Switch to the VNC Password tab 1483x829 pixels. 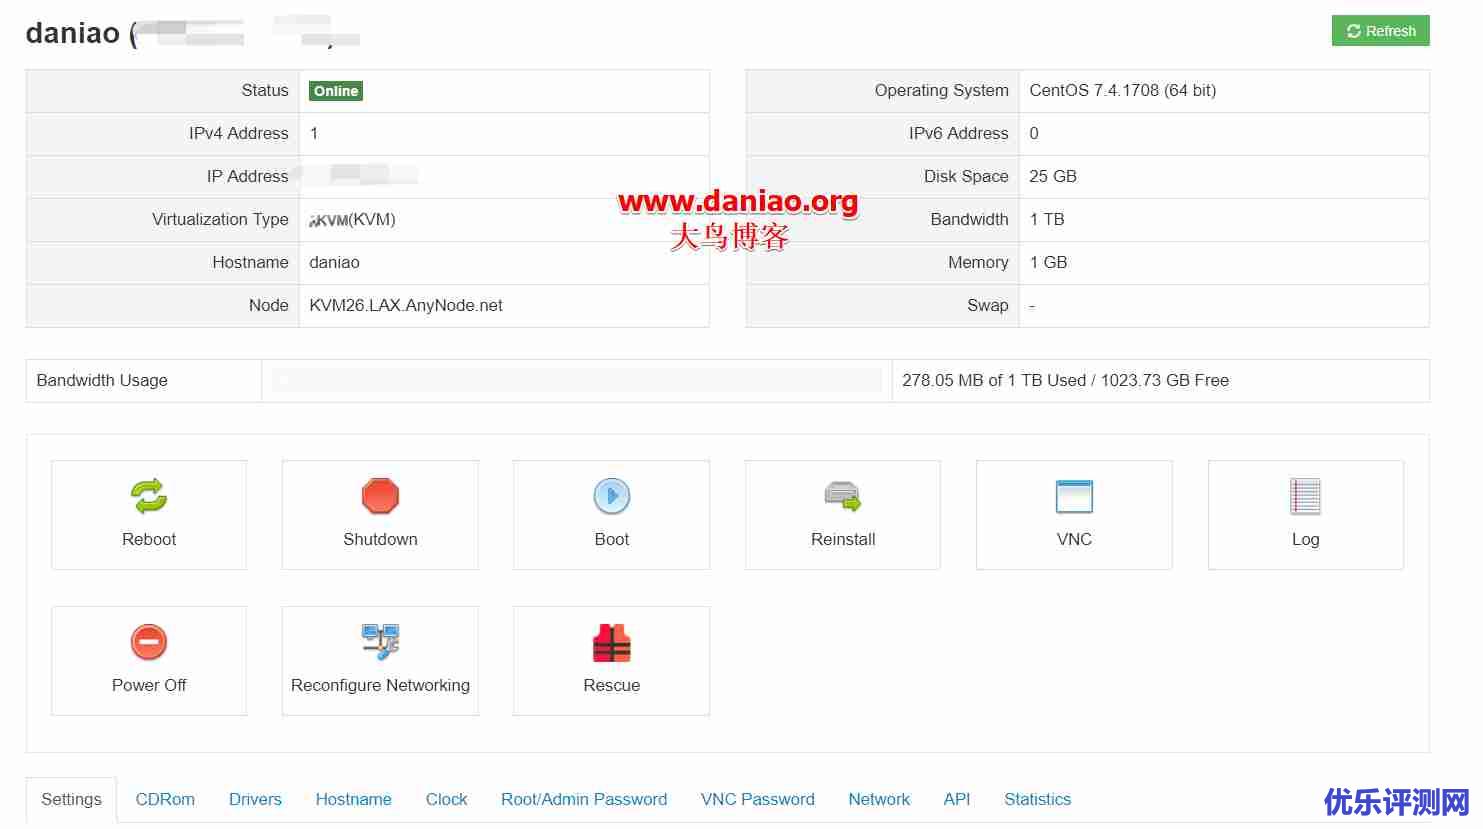click(758, 799)
